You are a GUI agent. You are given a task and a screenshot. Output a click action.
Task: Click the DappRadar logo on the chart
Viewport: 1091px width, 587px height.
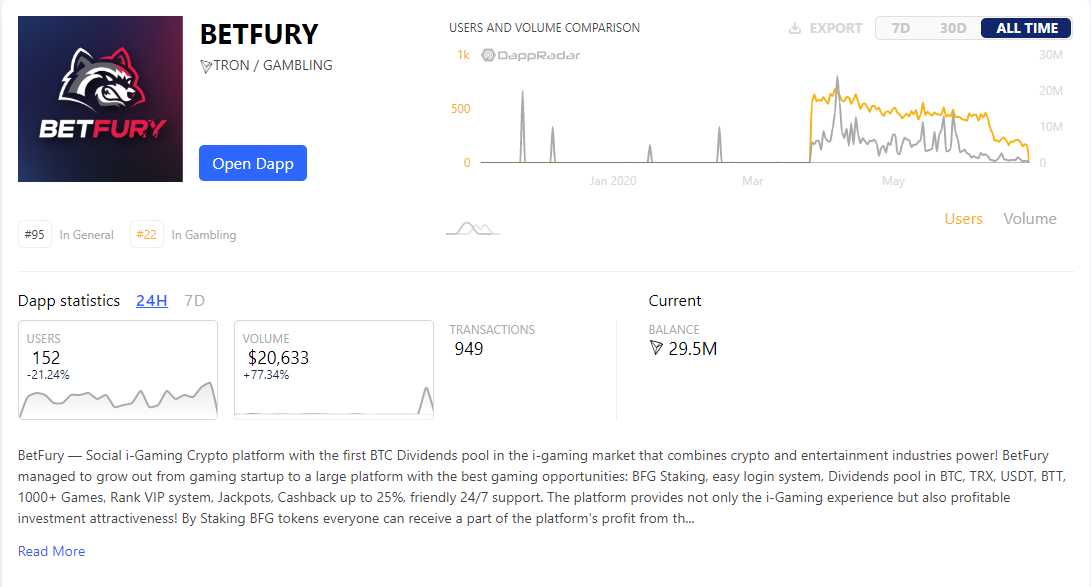click(x=531, y=55)
